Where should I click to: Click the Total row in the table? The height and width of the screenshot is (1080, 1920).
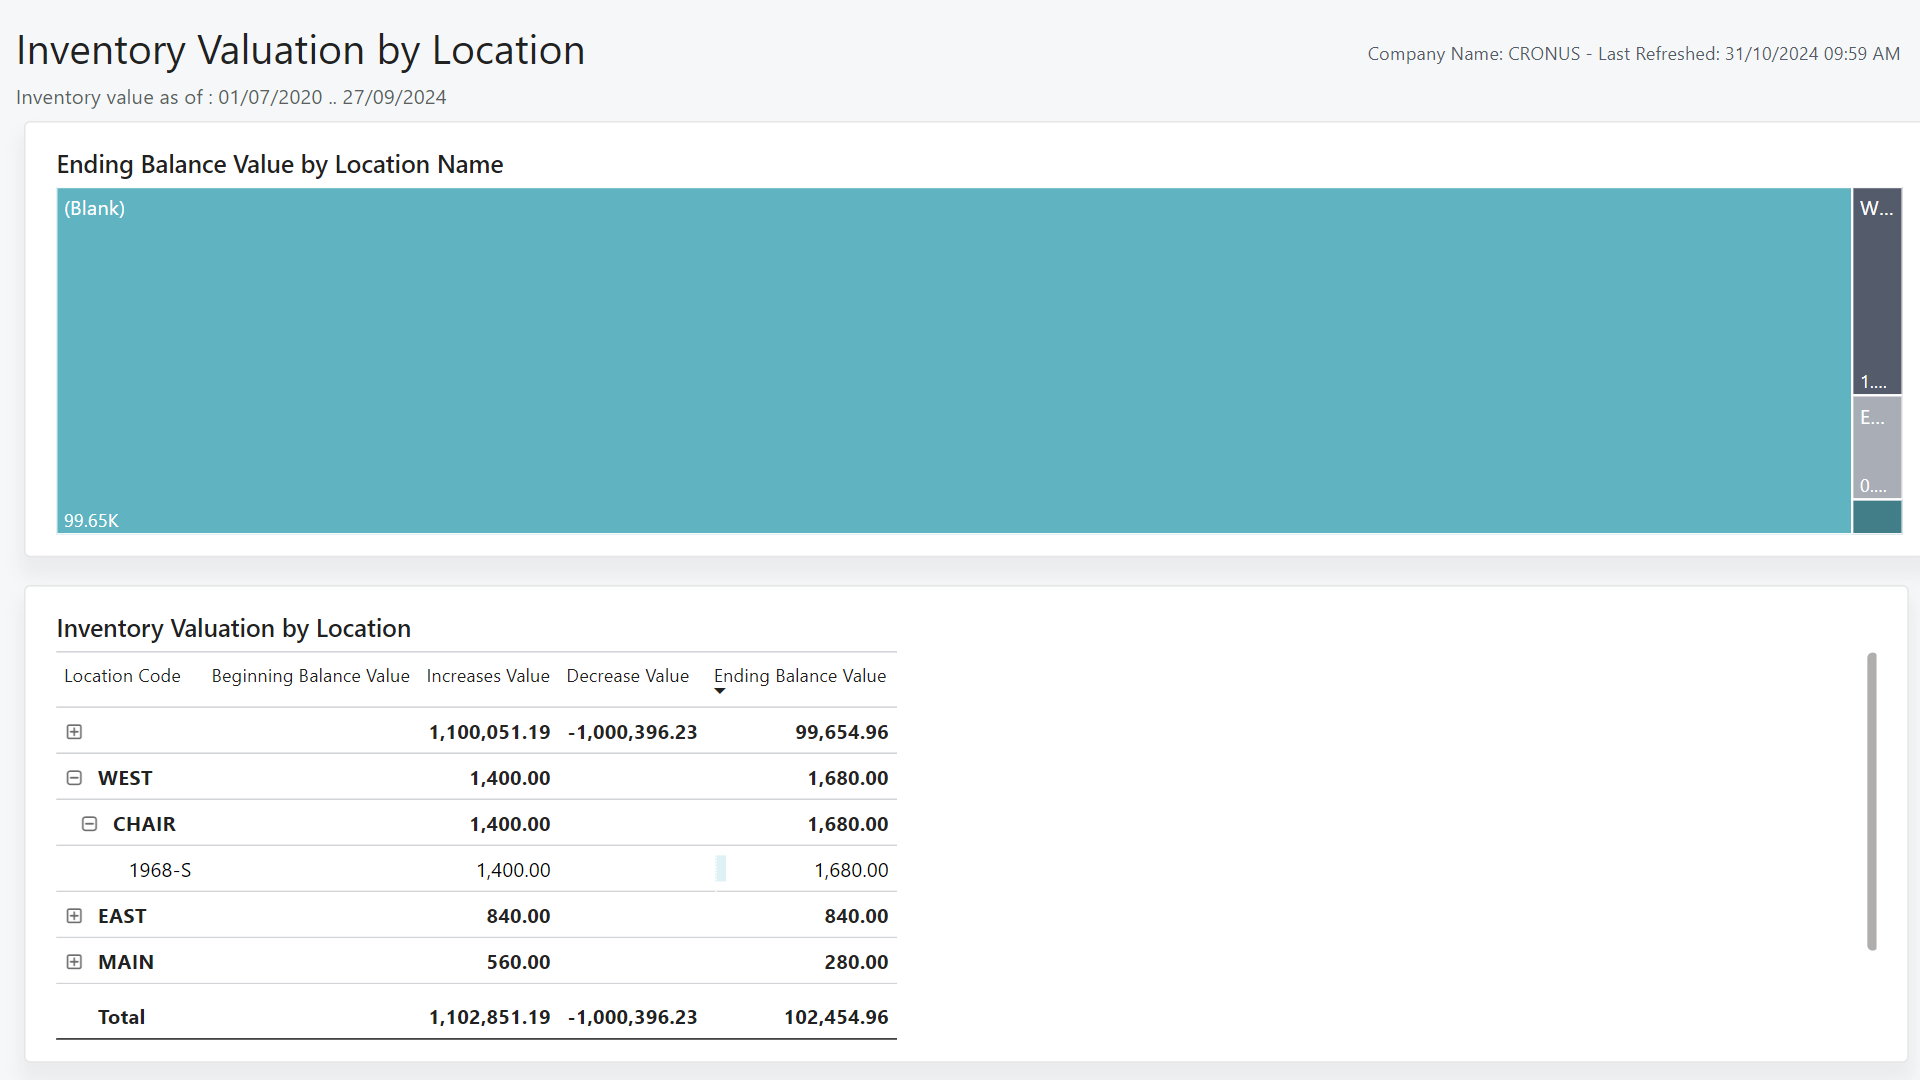[x=121, y=1016]
